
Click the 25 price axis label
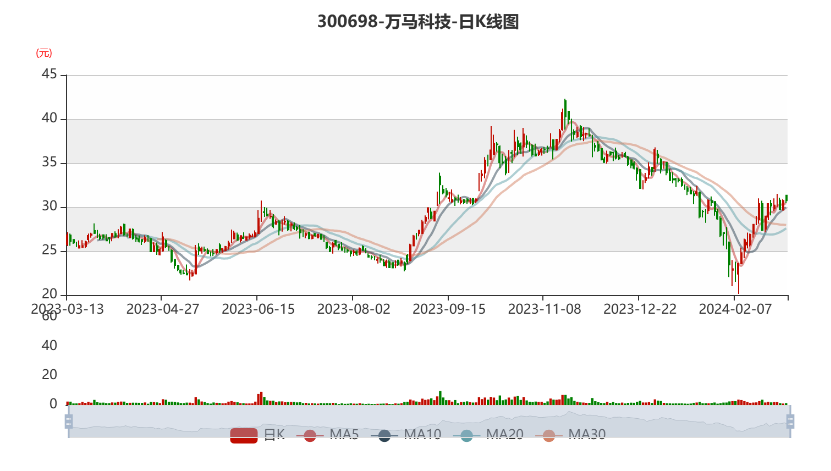point(49,250)
